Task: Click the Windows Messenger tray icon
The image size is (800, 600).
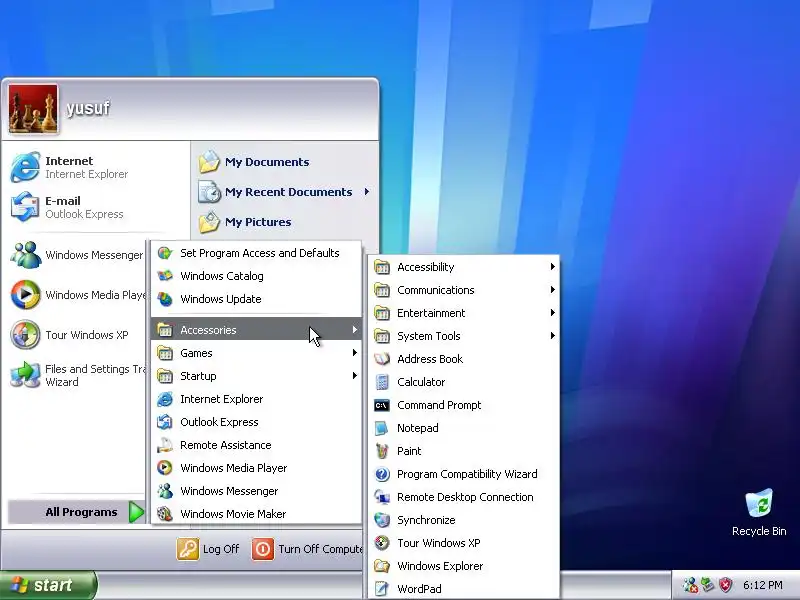Action: 690,585
